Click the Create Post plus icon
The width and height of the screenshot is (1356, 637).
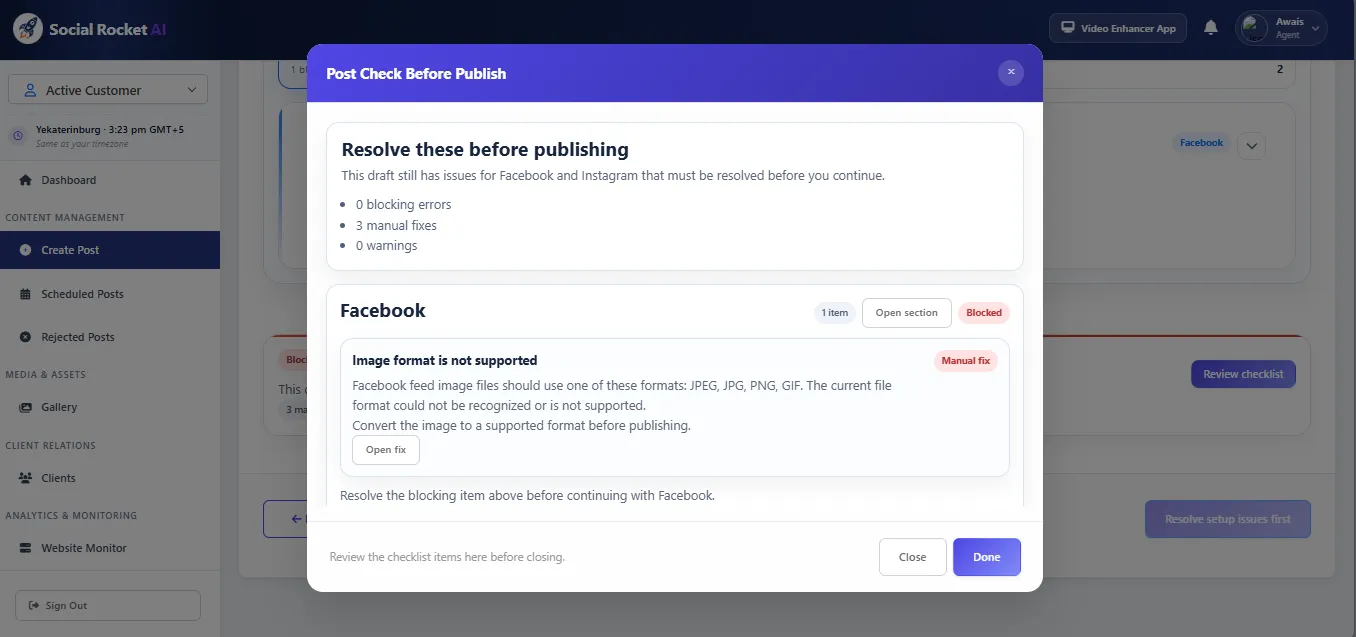coord(26,250)
